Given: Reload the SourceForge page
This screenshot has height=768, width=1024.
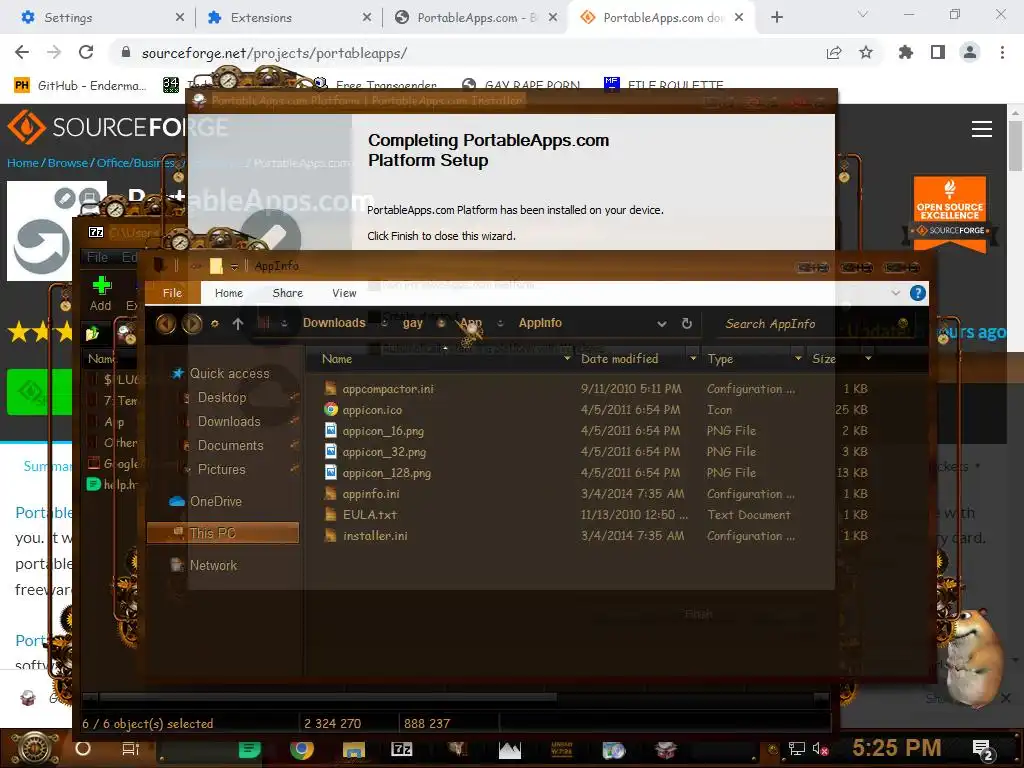Looking at the screenshot, I should point(86,52).
